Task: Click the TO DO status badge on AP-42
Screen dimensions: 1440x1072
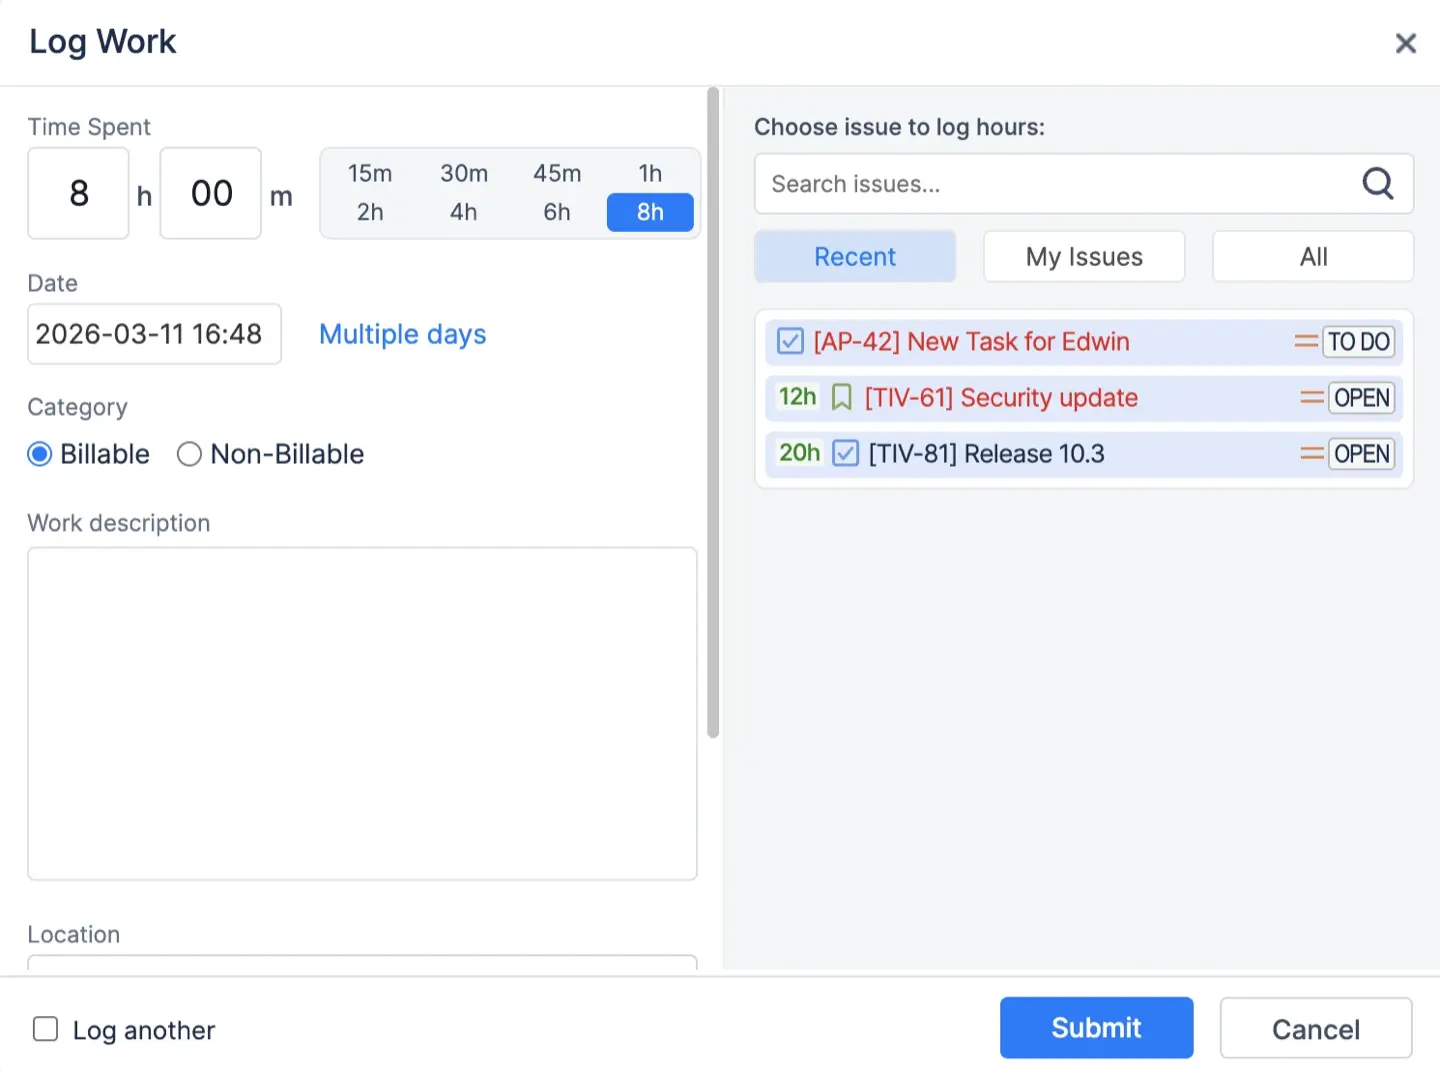Action: [1358, 341]
